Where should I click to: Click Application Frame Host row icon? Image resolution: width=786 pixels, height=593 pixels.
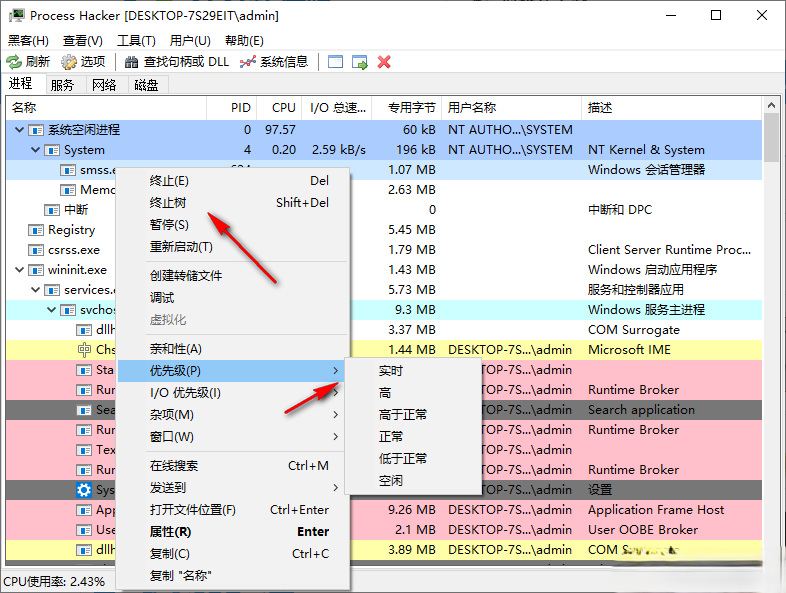[x=84, y=510]
